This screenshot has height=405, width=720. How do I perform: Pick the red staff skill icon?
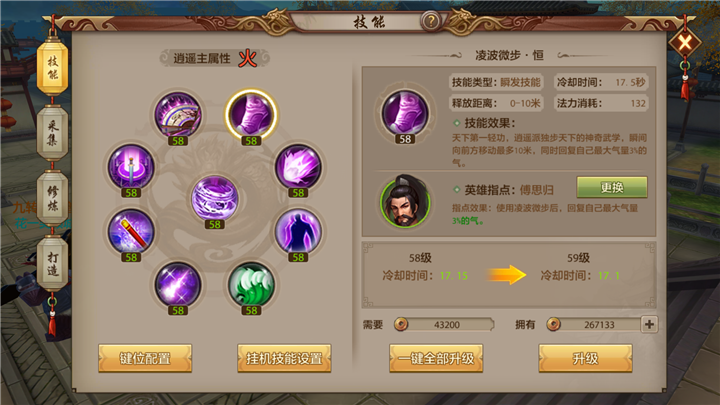pyautogui.click(x=131, y=231)
